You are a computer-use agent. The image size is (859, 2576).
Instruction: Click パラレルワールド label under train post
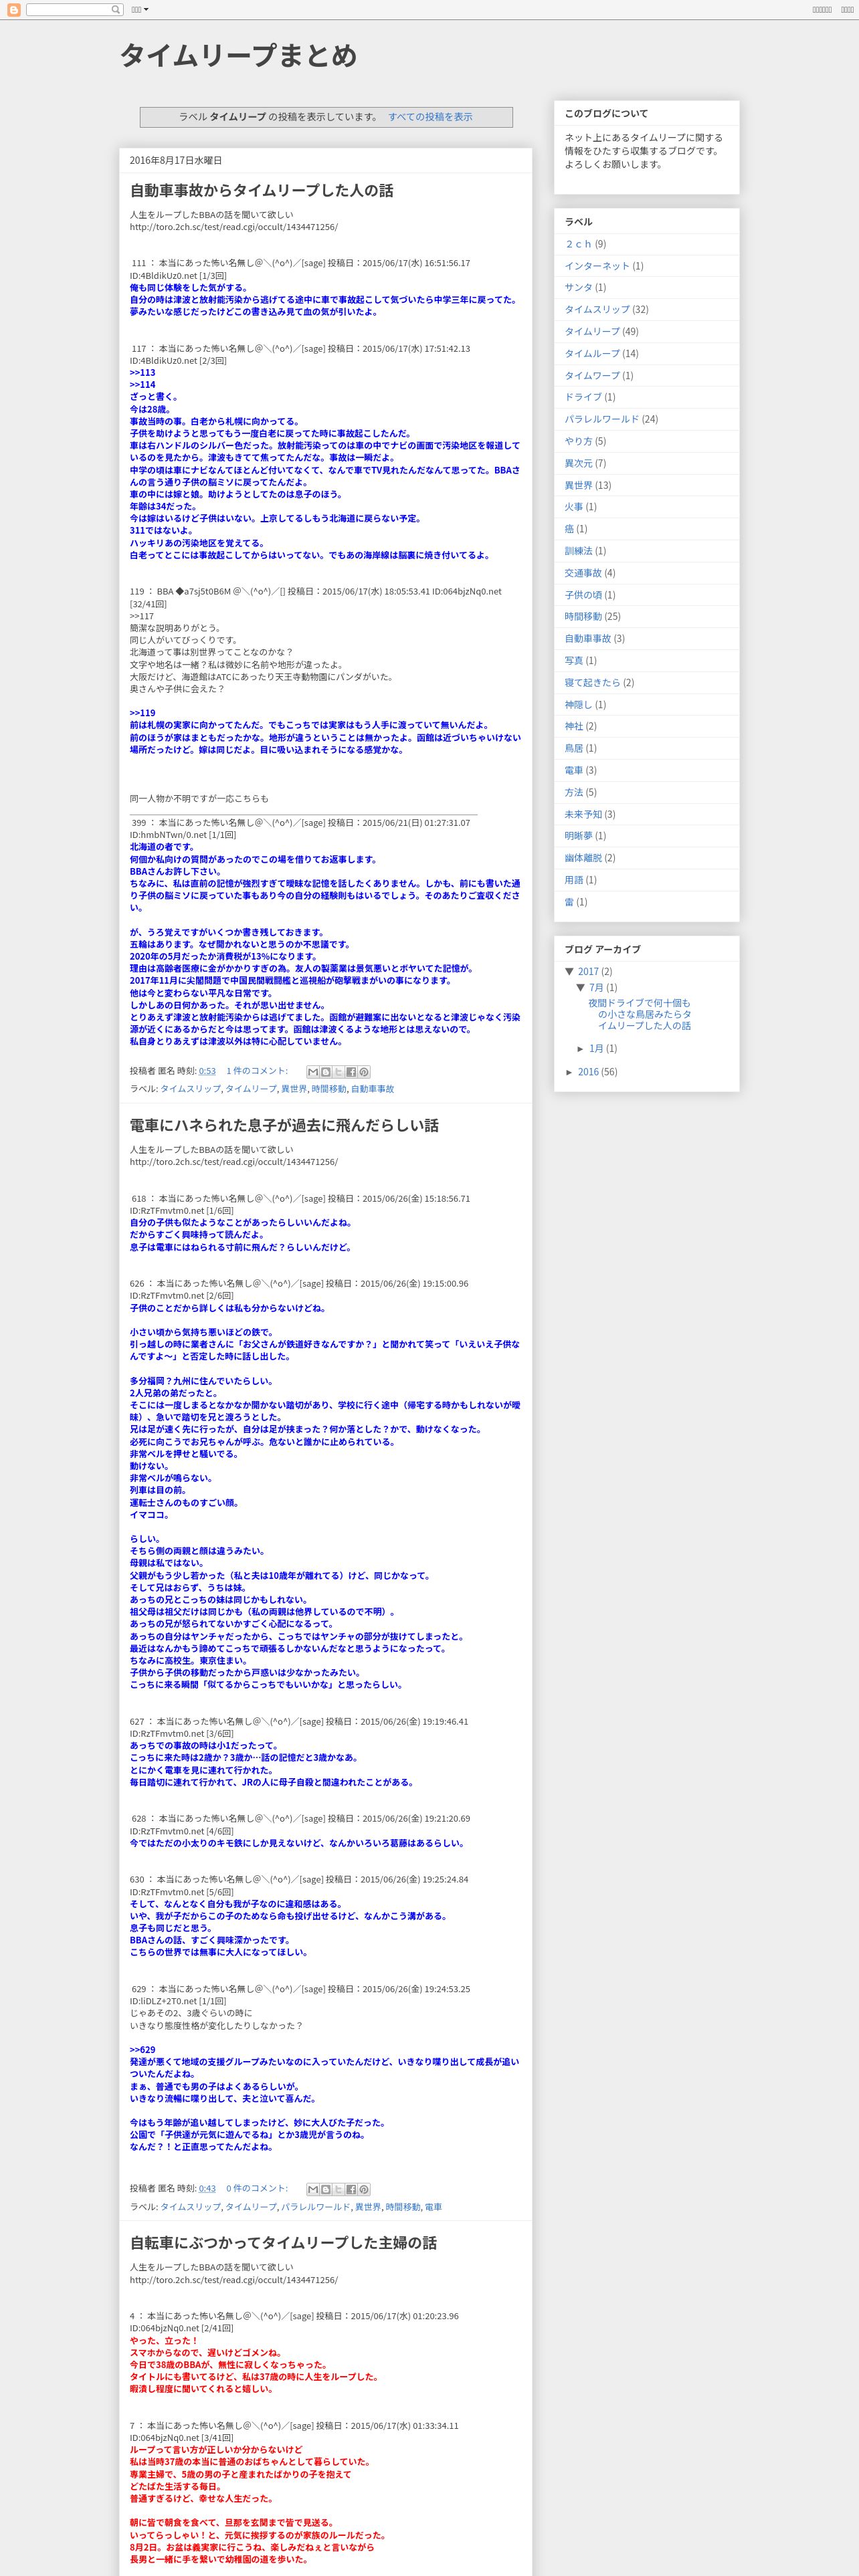click(315, 2206)
